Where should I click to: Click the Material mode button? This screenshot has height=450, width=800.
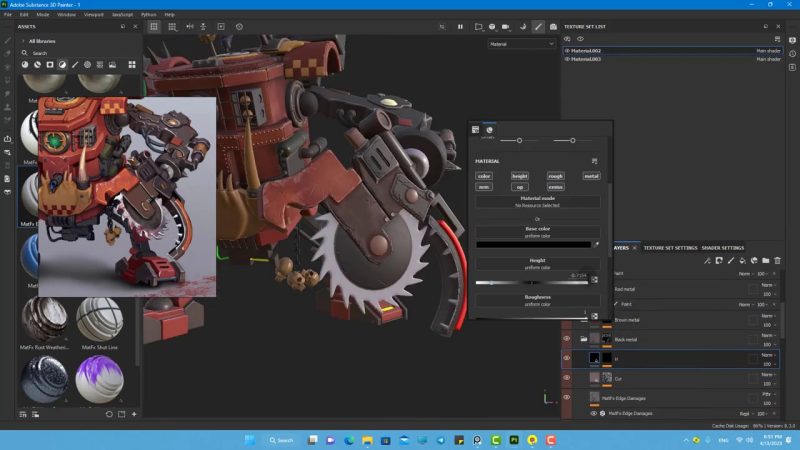click(x=537, y=201)
